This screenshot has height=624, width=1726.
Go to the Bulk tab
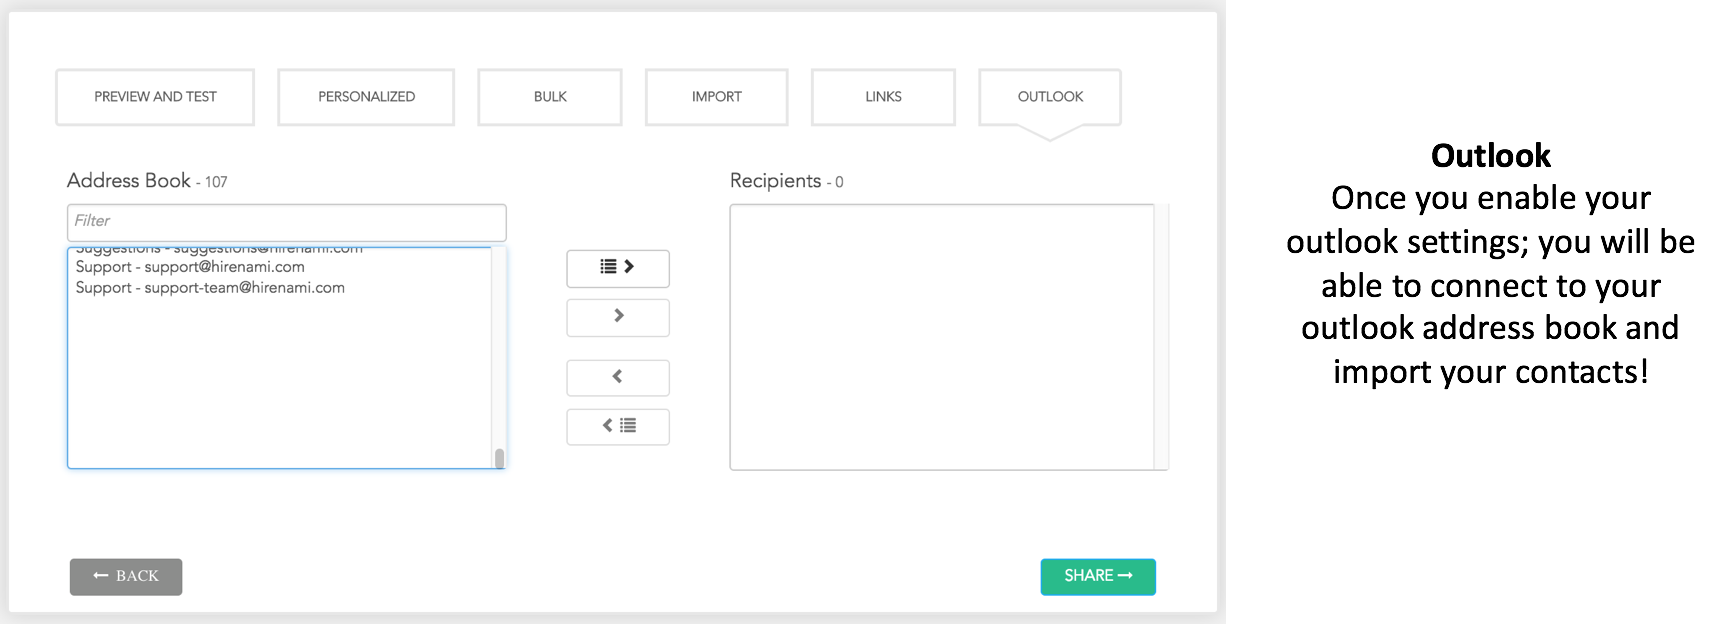[550, 97]
